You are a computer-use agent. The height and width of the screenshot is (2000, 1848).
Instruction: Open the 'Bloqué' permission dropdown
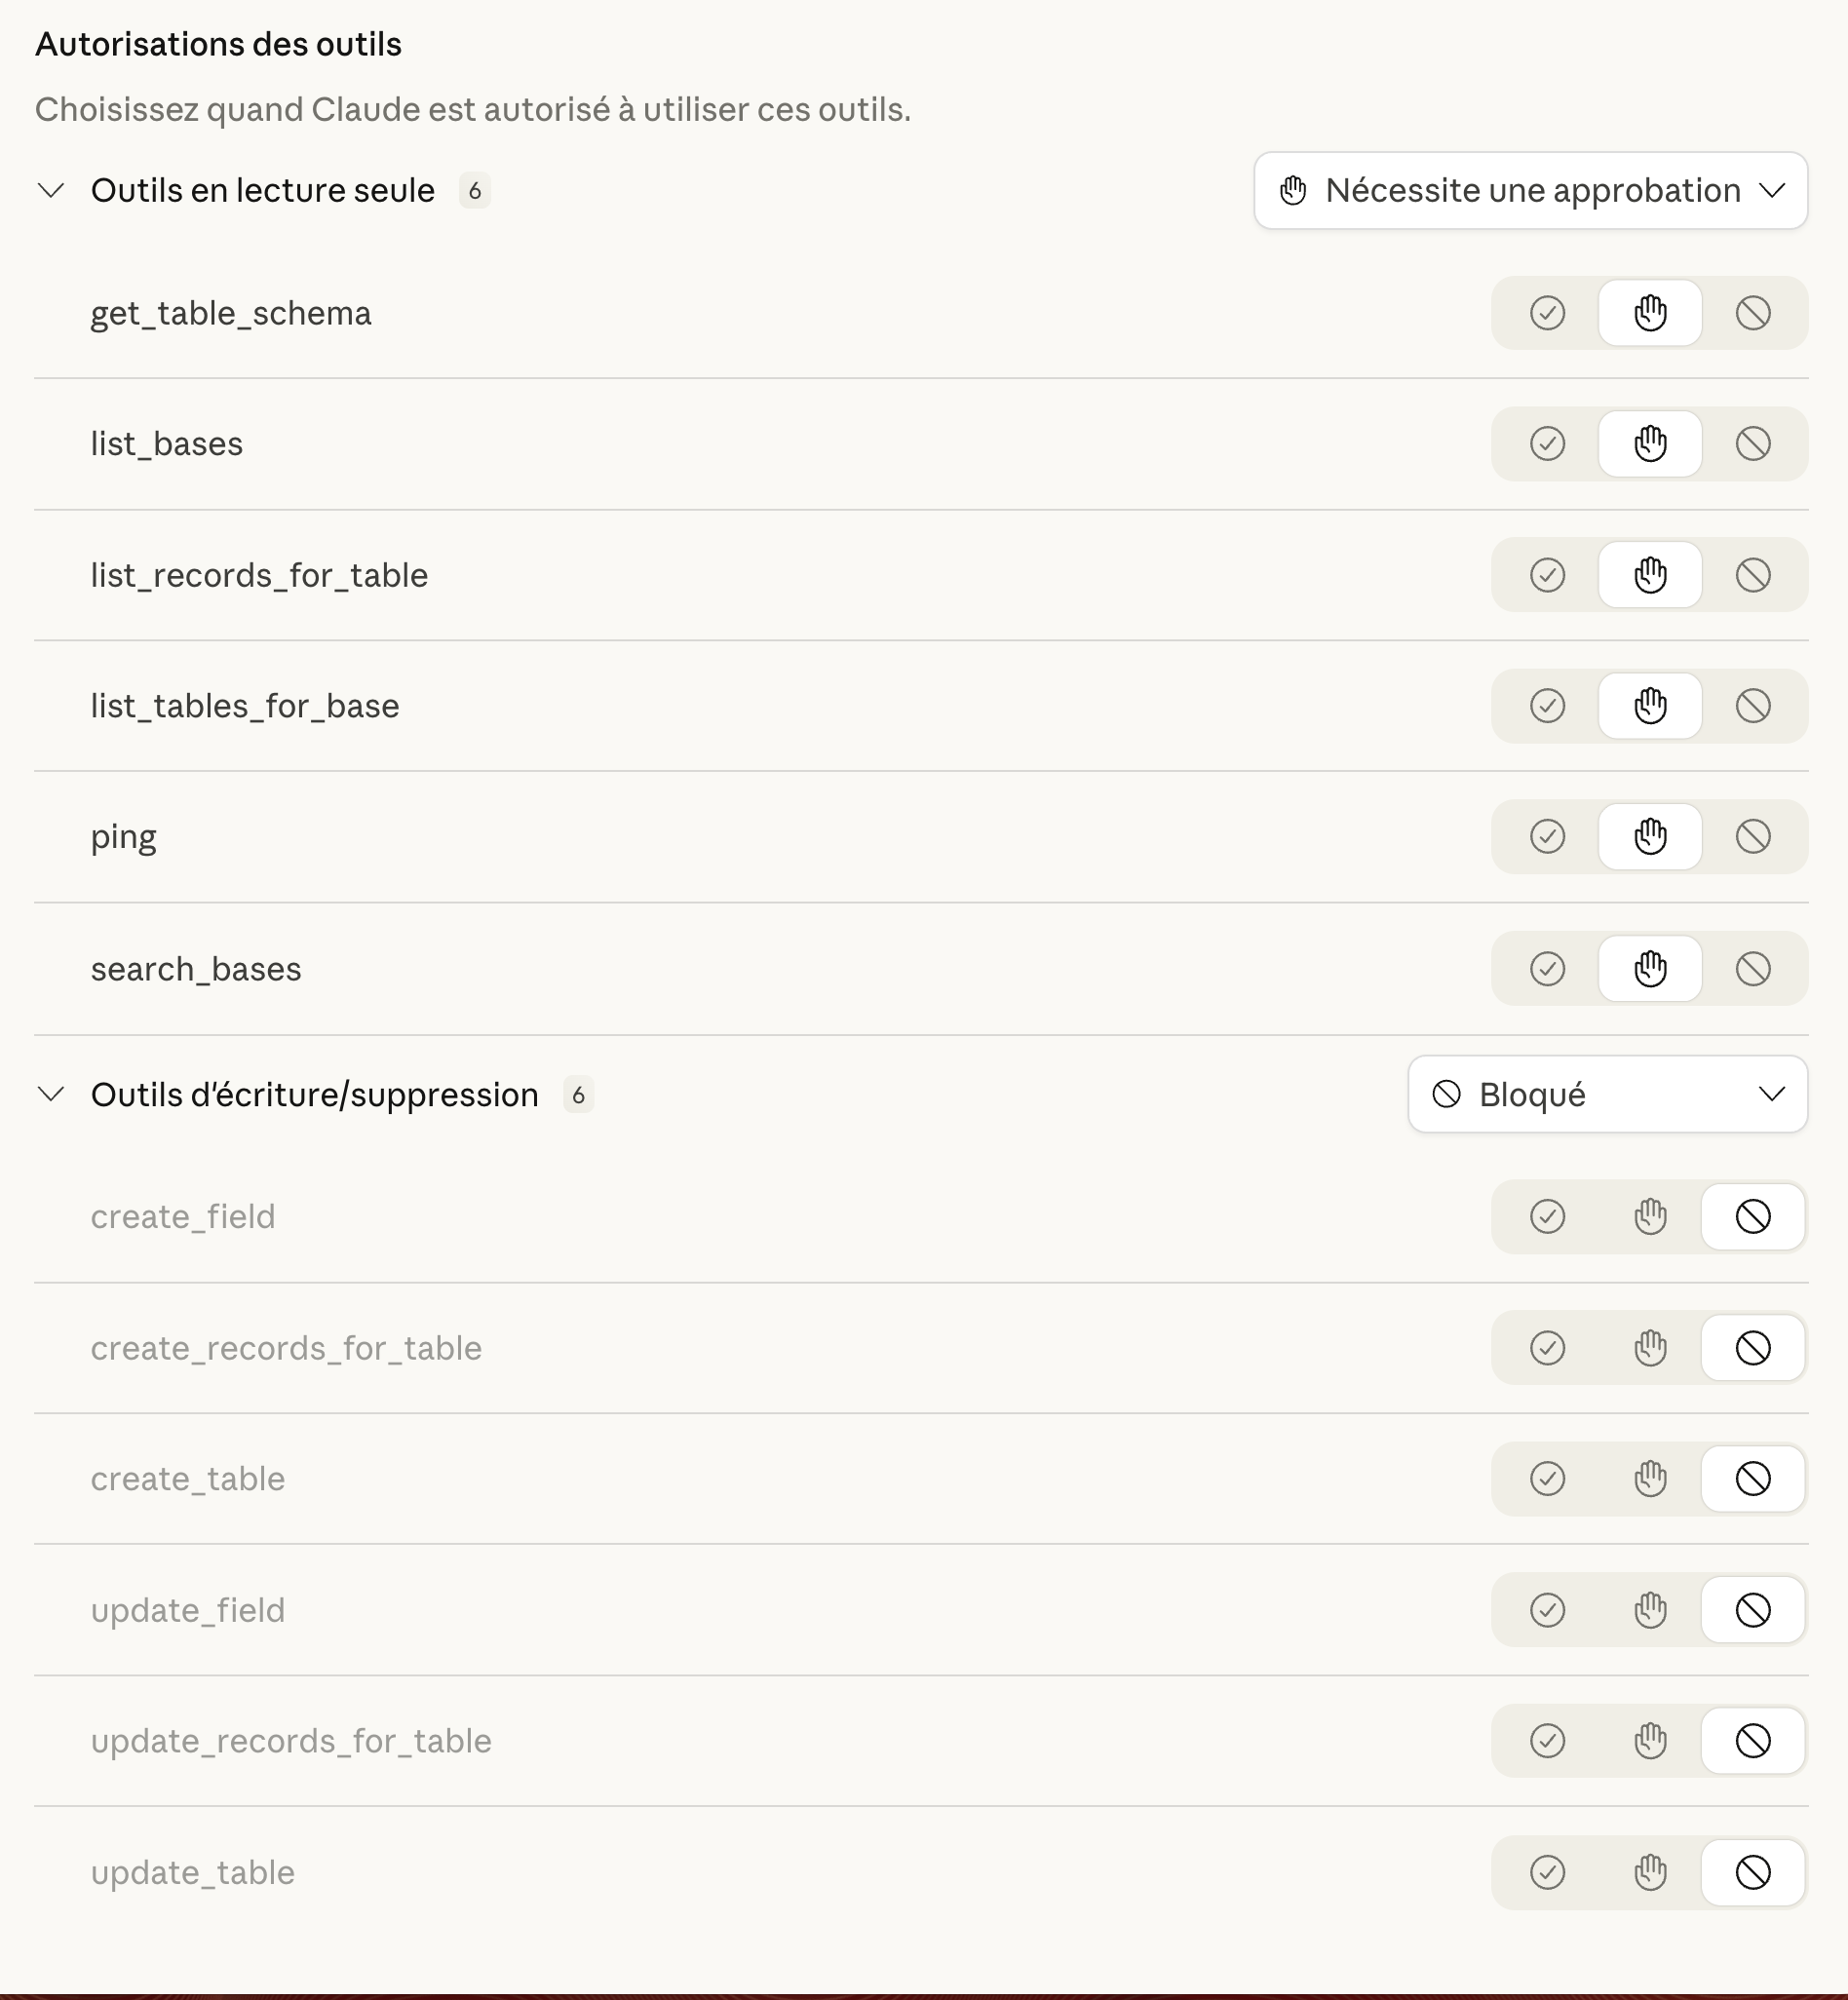[1607, 1095]
